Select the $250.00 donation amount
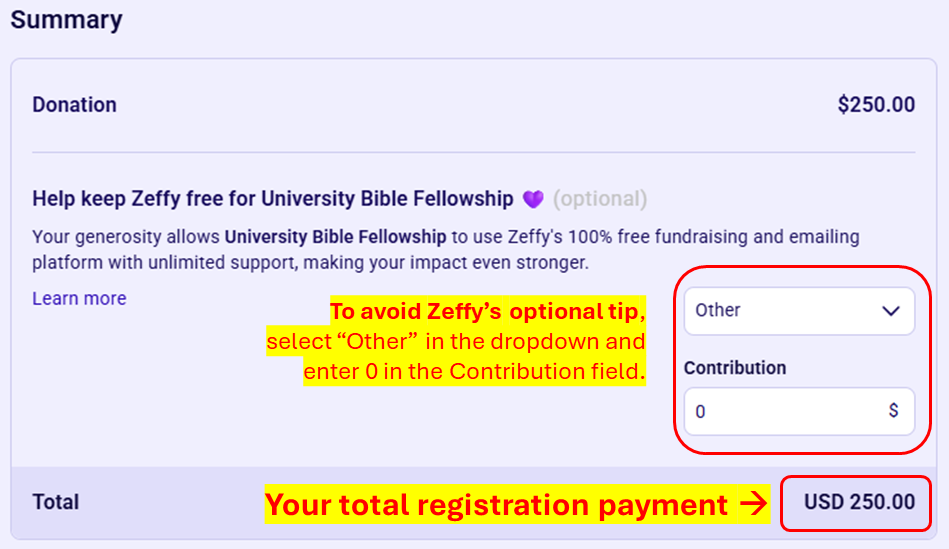The height and width of the screenshot is (549, 949). click(x=876, y=104)
